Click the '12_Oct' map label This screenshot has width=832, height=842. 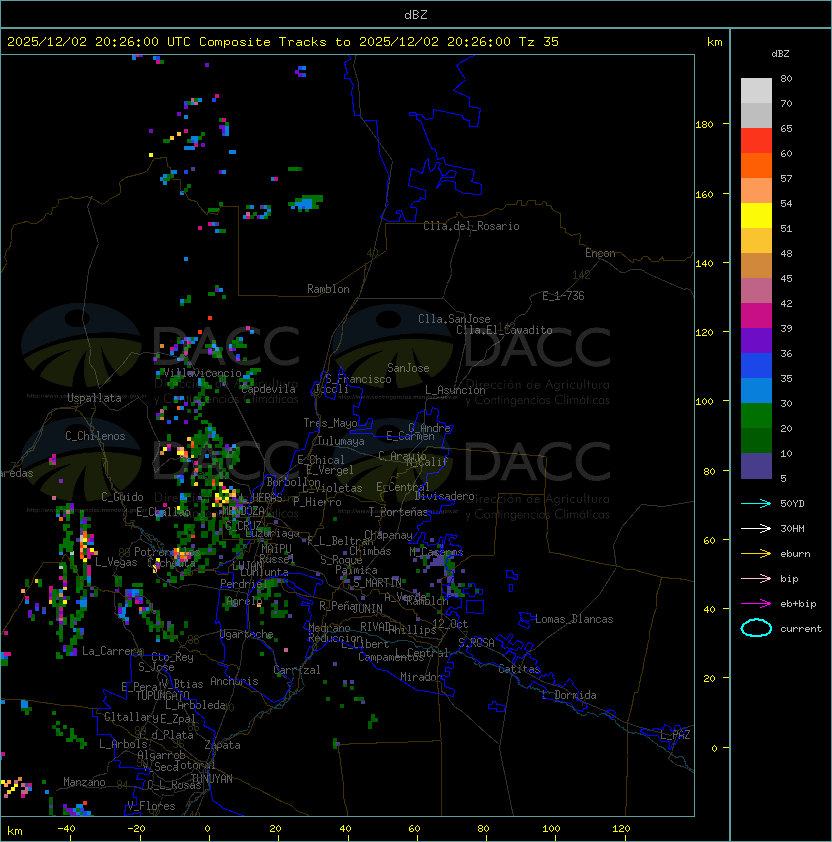pyautogui.click(x=450, y=623)
